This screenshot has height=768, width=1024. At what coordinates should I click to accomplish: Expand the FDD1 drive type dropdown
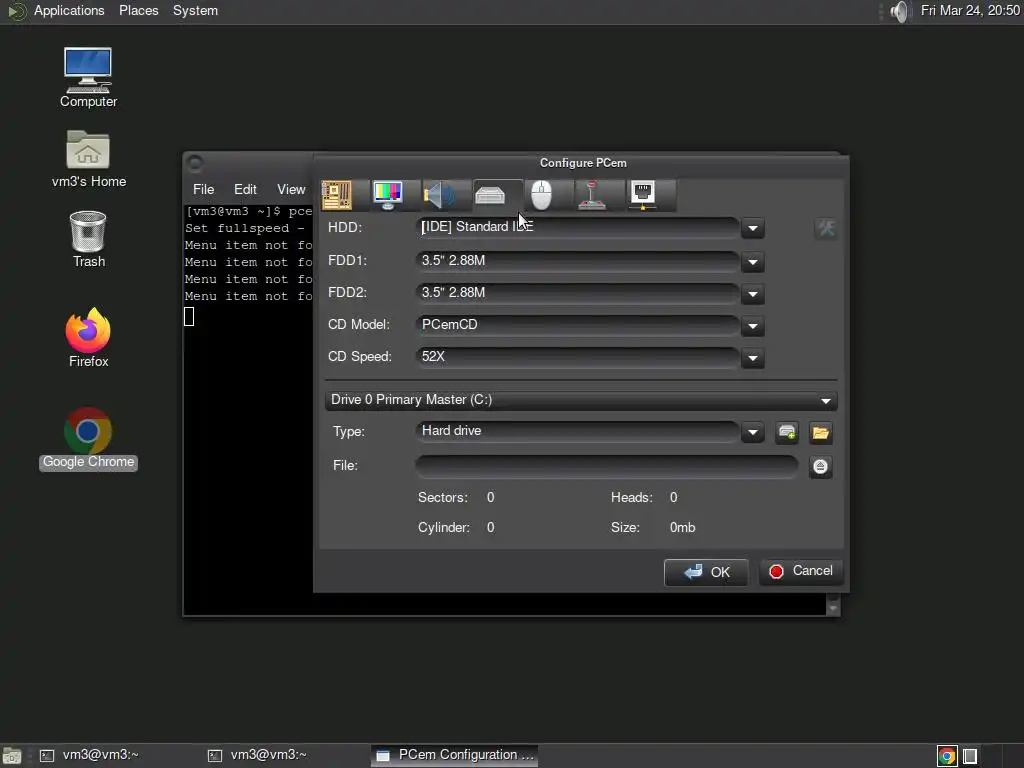coord(753,262)
